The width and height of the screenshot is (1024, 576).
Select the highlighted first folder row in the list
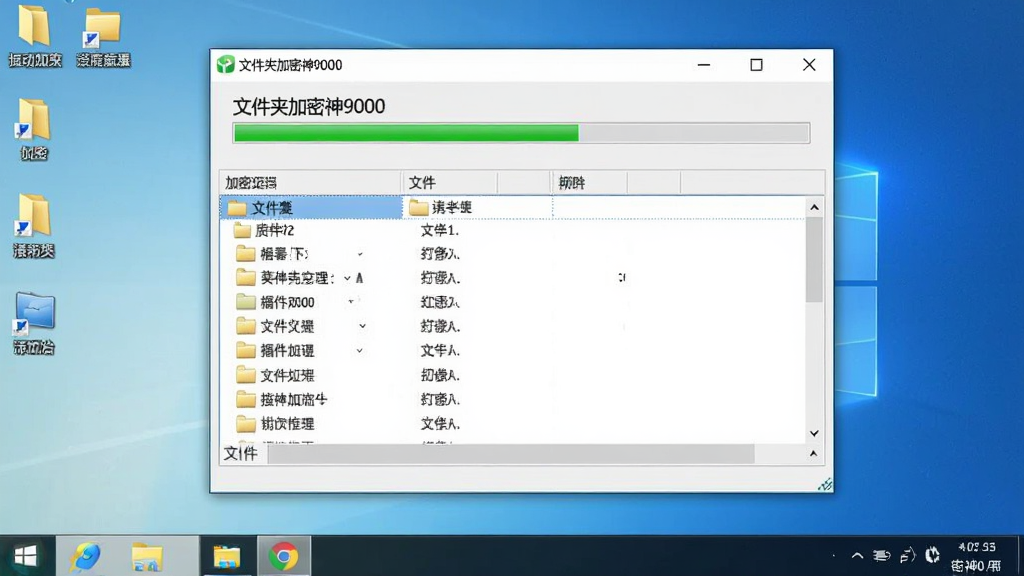(x=312, y=208)
